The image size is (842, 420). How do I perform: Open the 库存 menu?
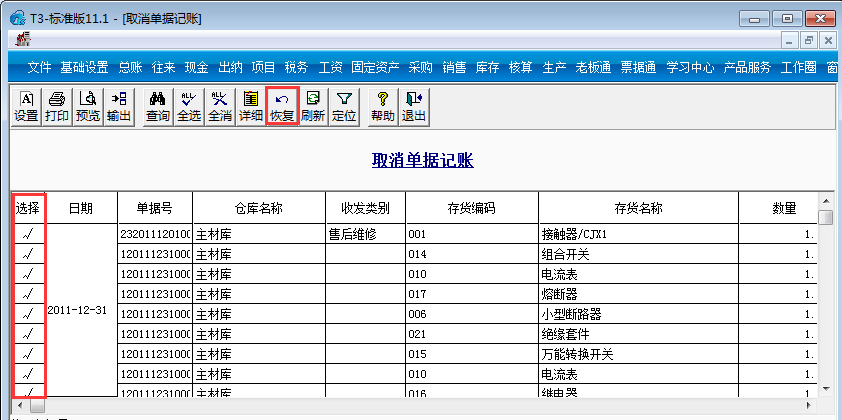[487, 67]
